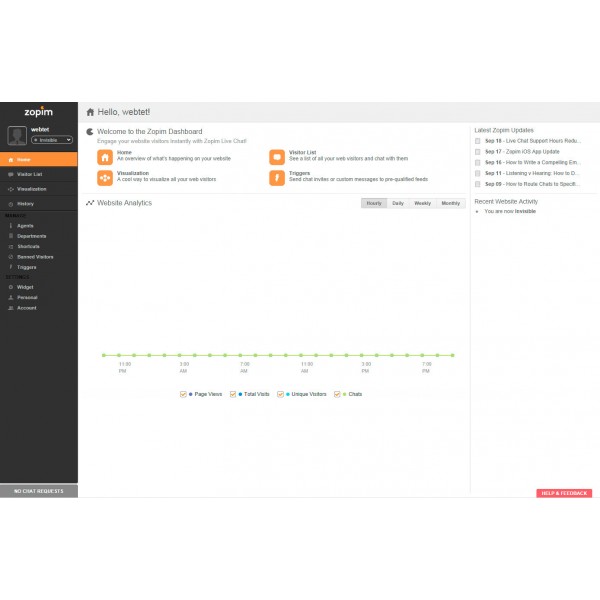Open the Sep 18 Live Chat Support Hours update
600x600 pixels.
click(x=533, y=141)
